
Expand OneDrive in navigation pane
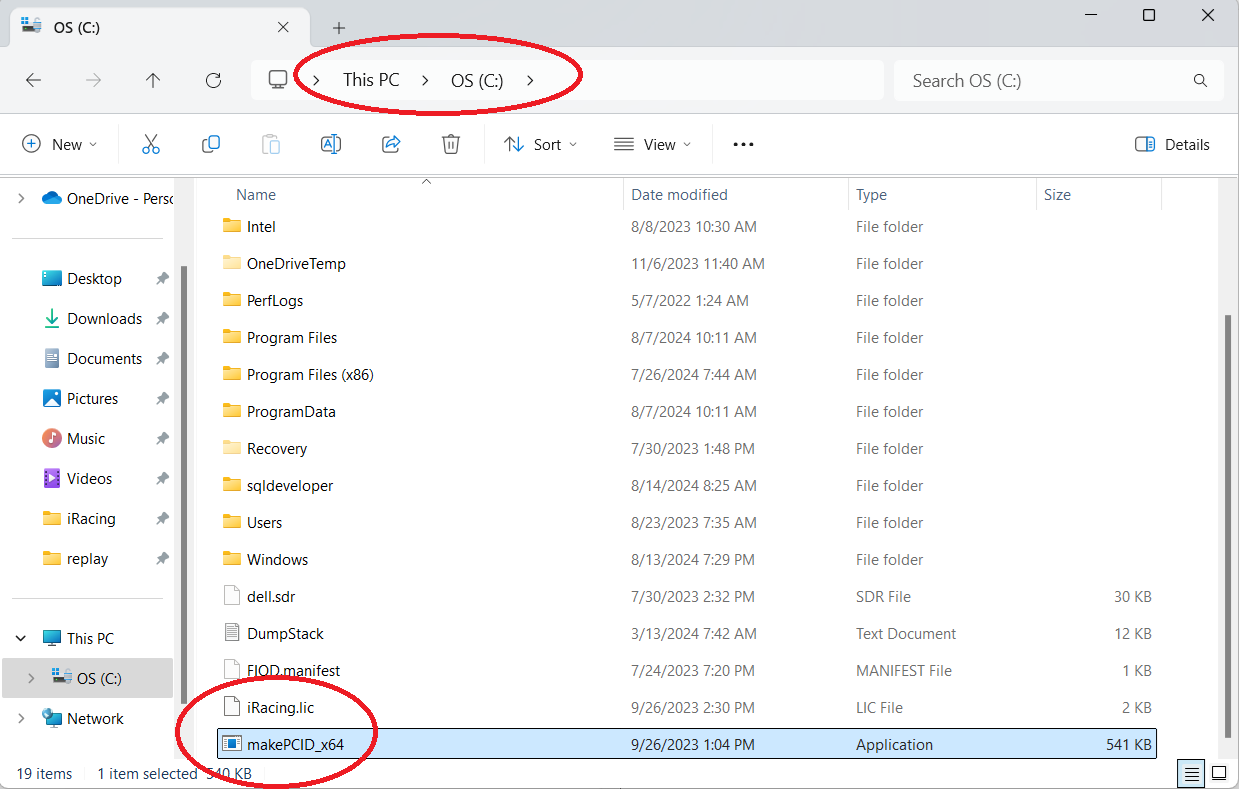coord(21,198)
